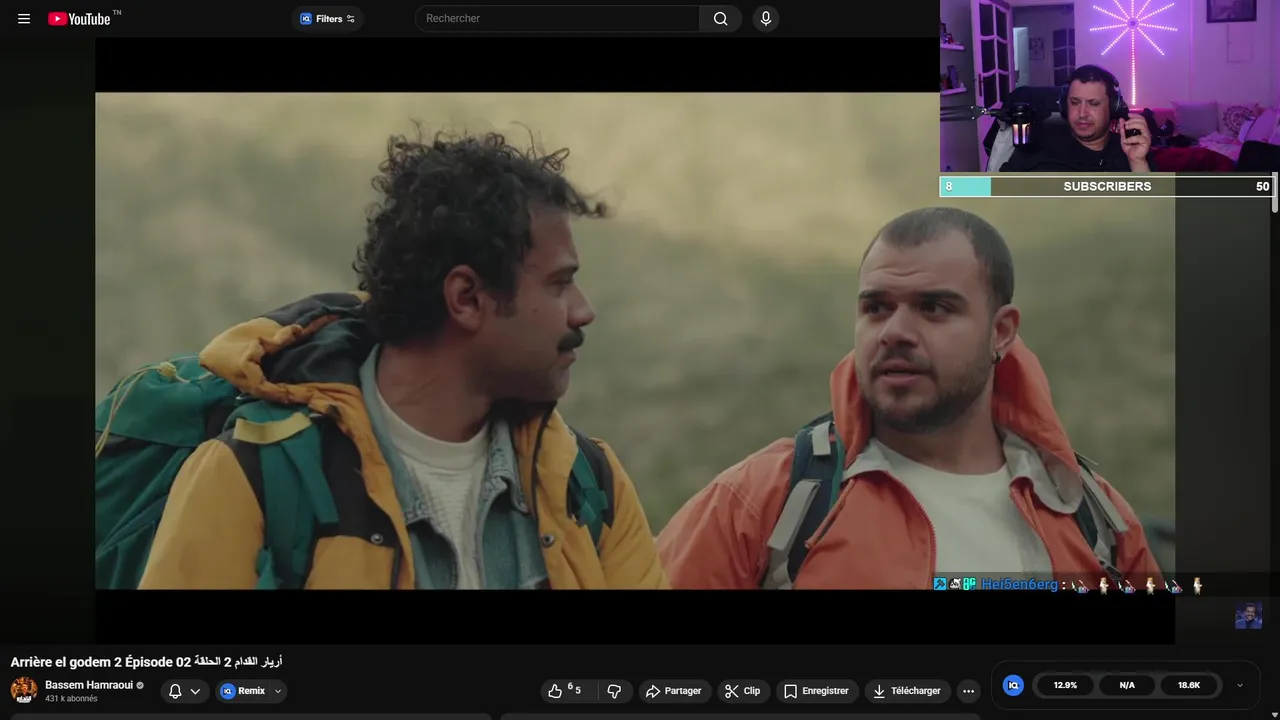Click the magnifier search button

pos(720,18)
